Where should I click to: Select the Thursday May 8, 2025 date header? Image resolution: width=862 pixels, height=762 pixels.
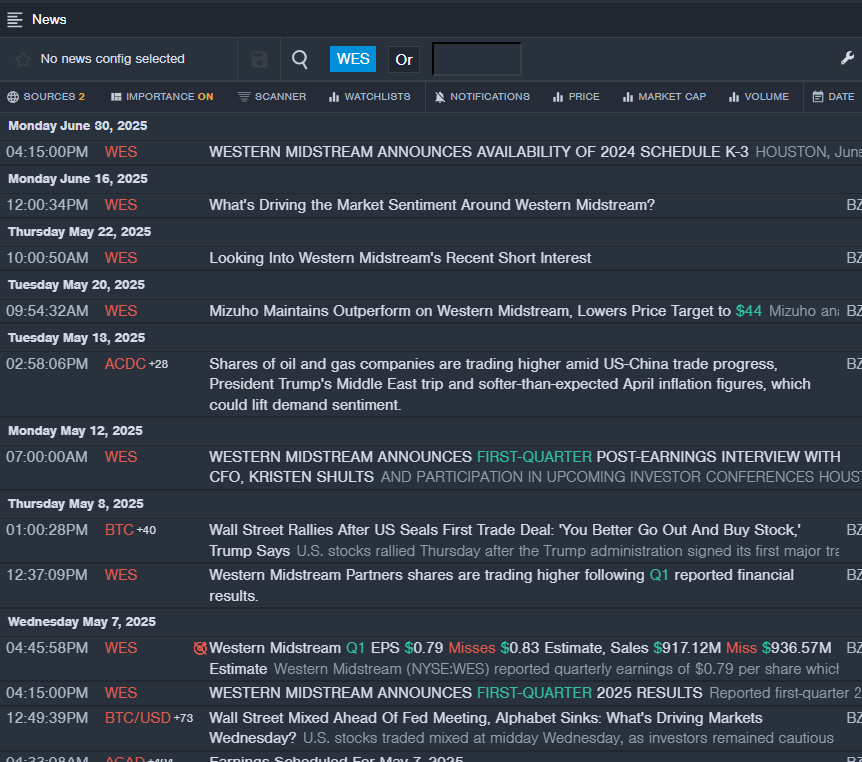pos(76,504)
